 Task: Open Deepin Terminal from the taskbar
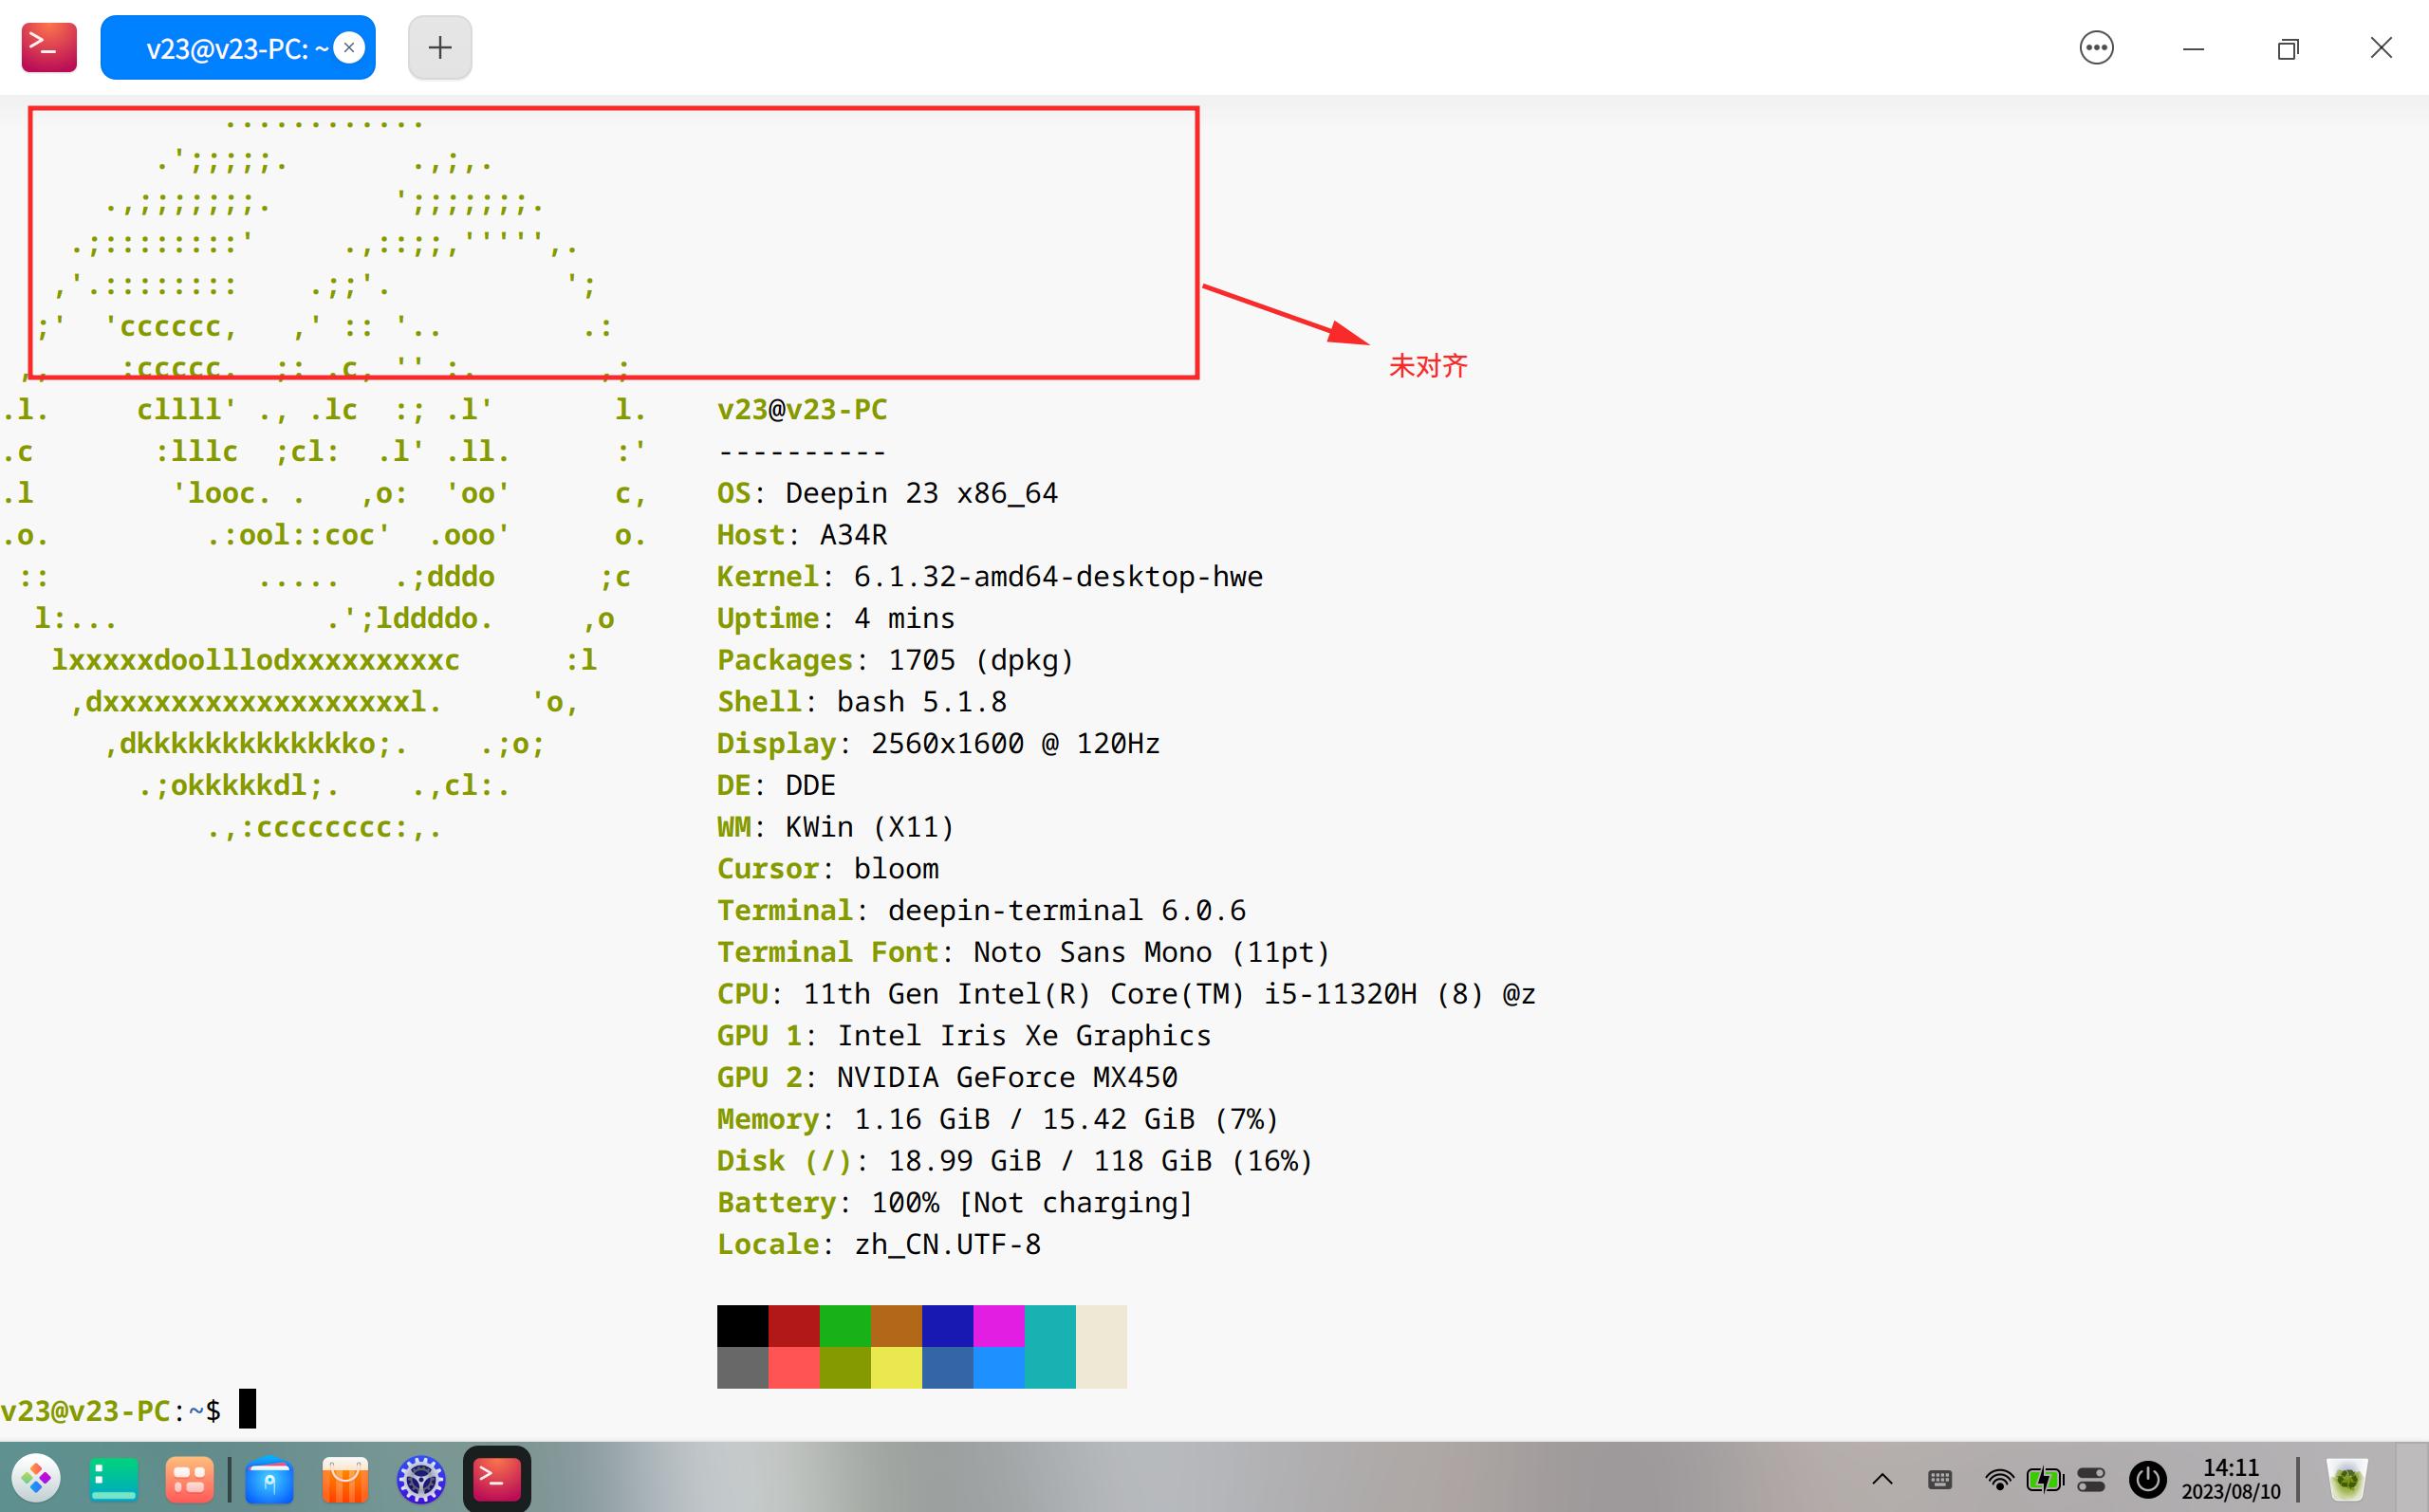497,1479
